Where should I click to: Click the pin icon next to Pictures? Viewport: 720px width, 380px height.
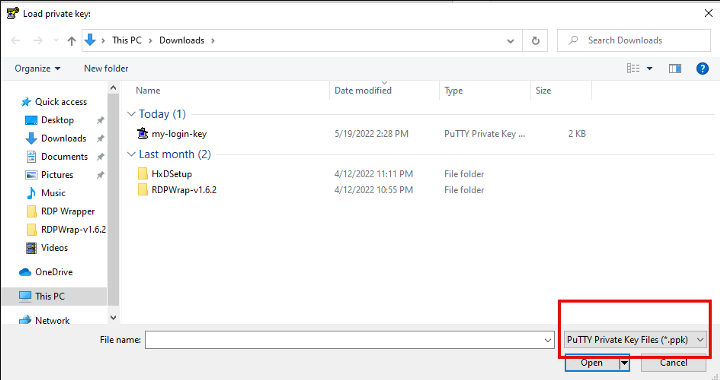click(x=100, y=175)
